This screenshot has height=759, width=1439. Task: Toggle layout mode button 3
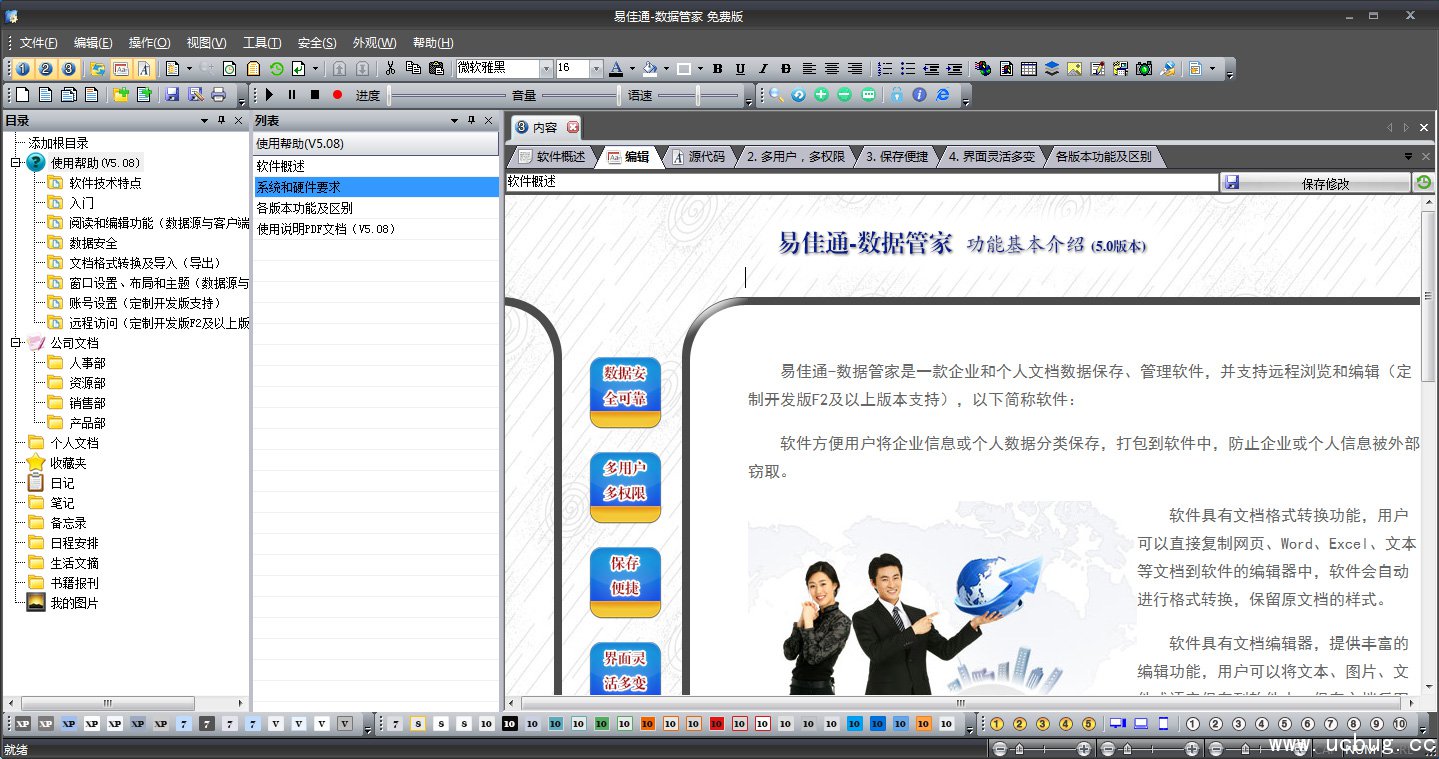[68, 68]
